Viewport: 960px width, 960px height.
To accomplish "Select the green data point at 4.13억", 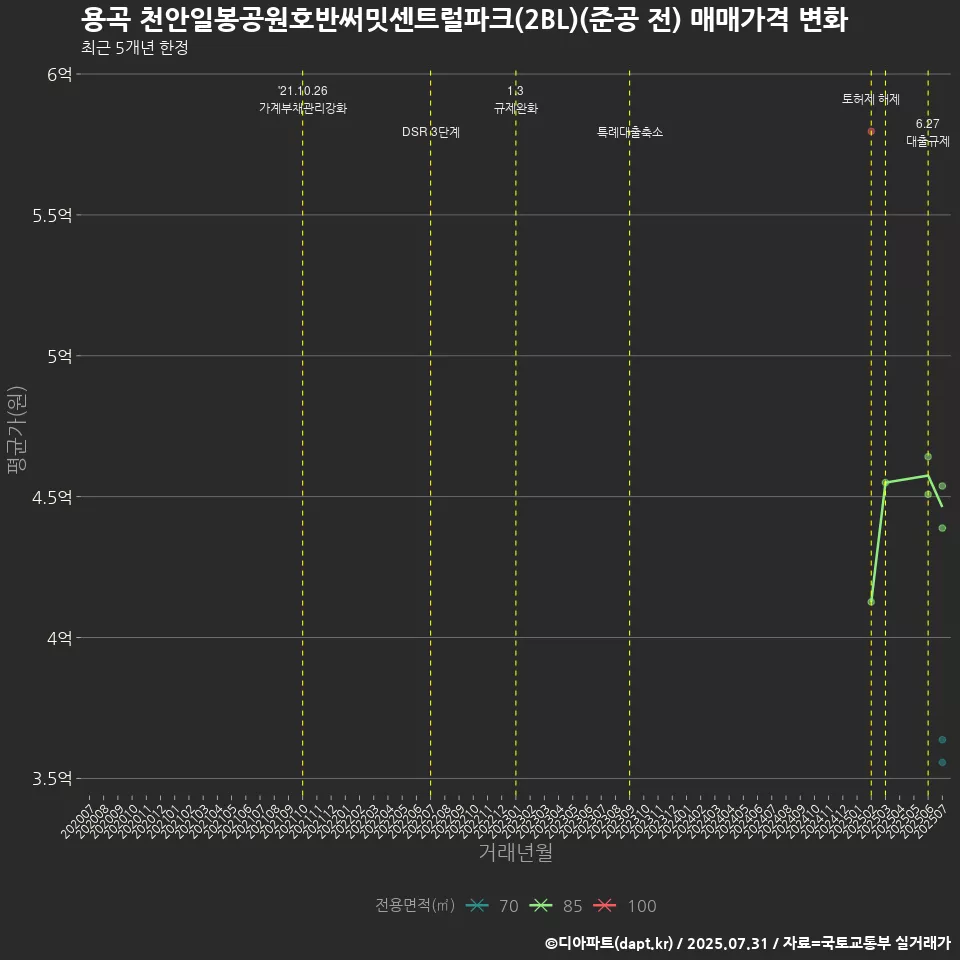I will pyautogui.click(x=871, y=602).
